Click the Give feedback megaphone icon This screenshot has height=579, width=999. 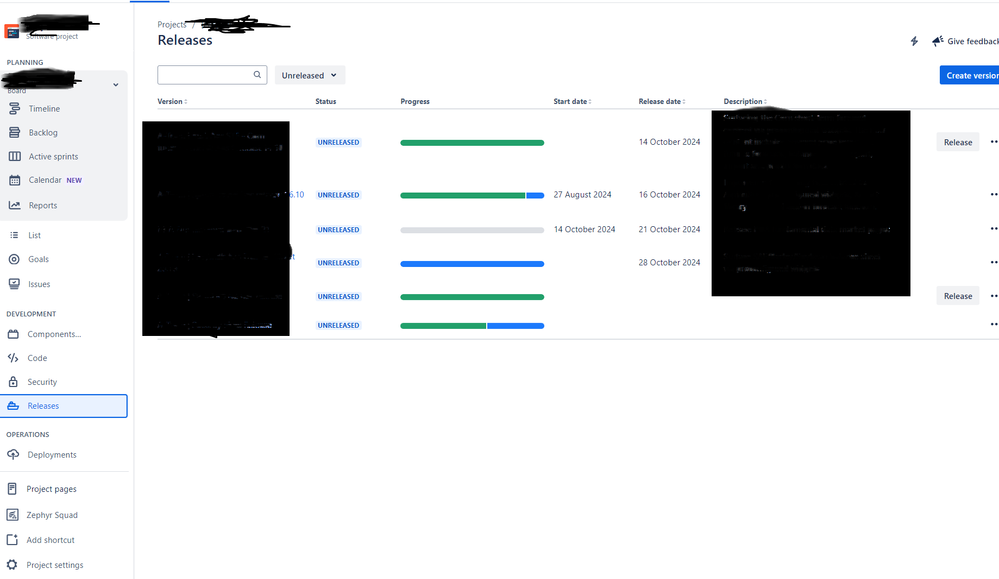coord(937,41)
